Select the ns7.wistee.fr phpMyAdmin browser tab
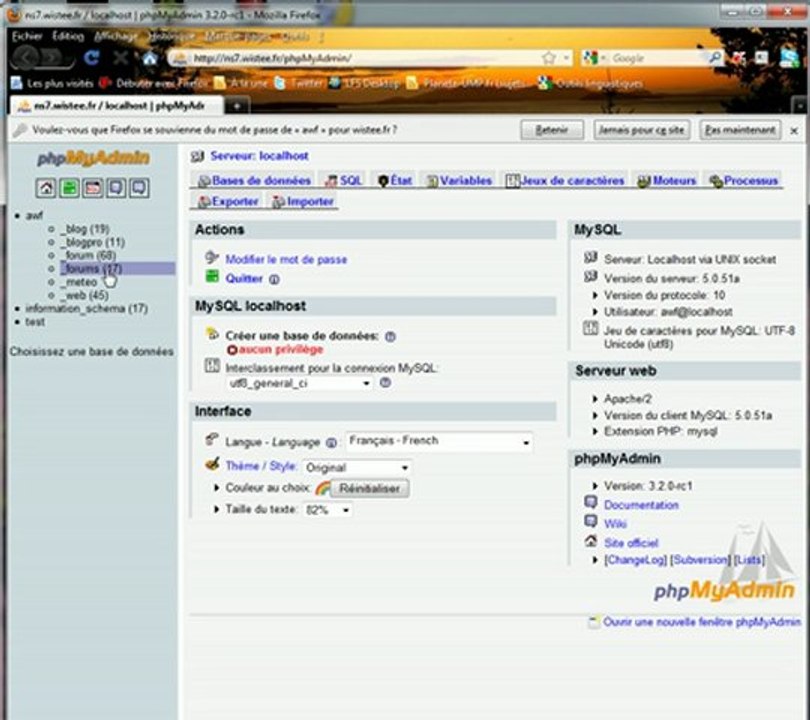810x720 pixels. pos(117,106)
